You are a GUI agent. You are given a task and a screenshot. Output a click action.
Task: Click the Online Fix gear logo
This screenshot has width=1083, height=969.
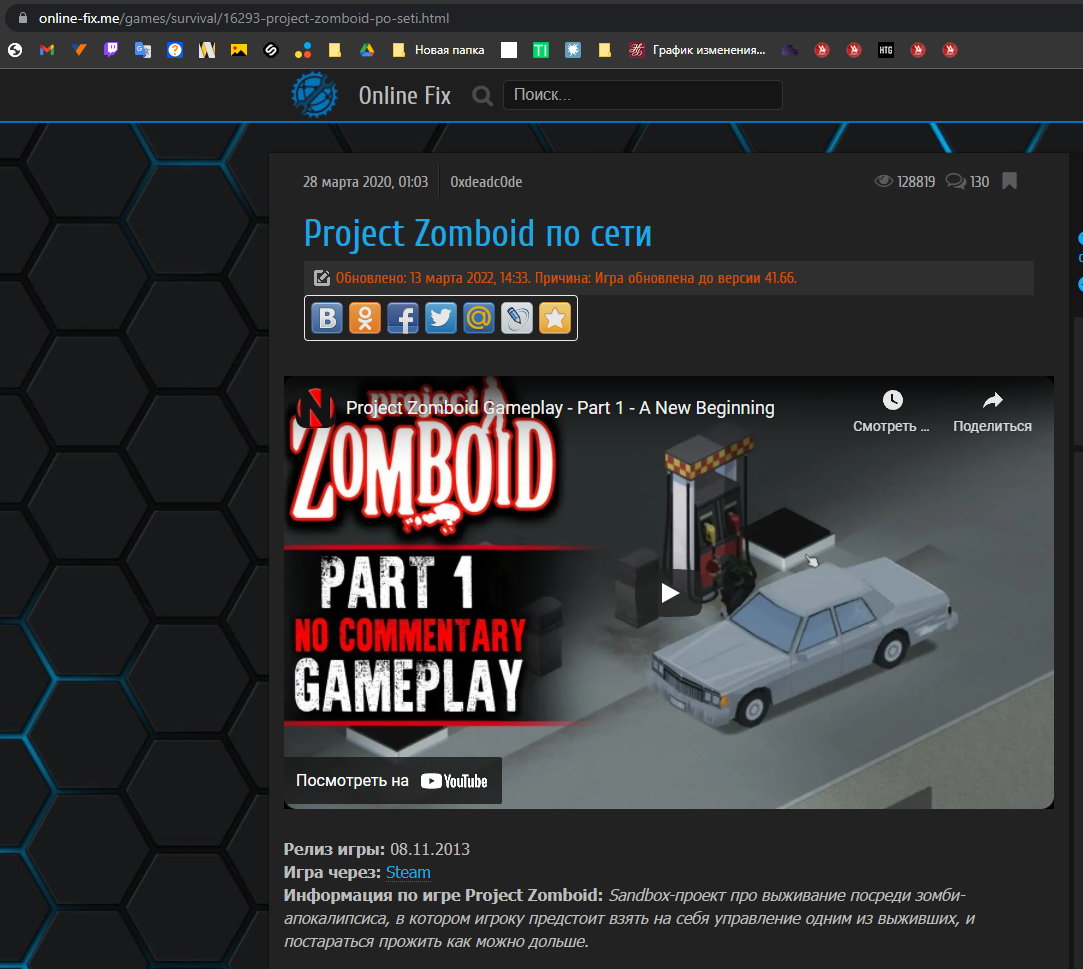[x=314, y=95]
